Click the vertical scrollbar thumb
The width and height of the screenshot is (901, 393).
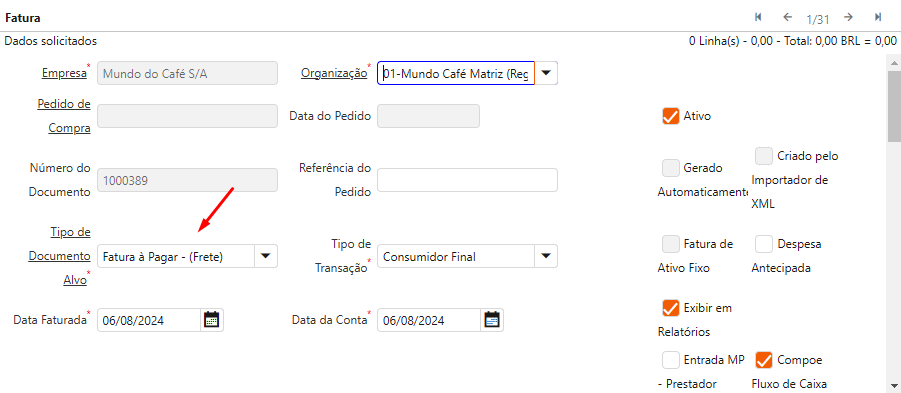[x=894, y=106]
